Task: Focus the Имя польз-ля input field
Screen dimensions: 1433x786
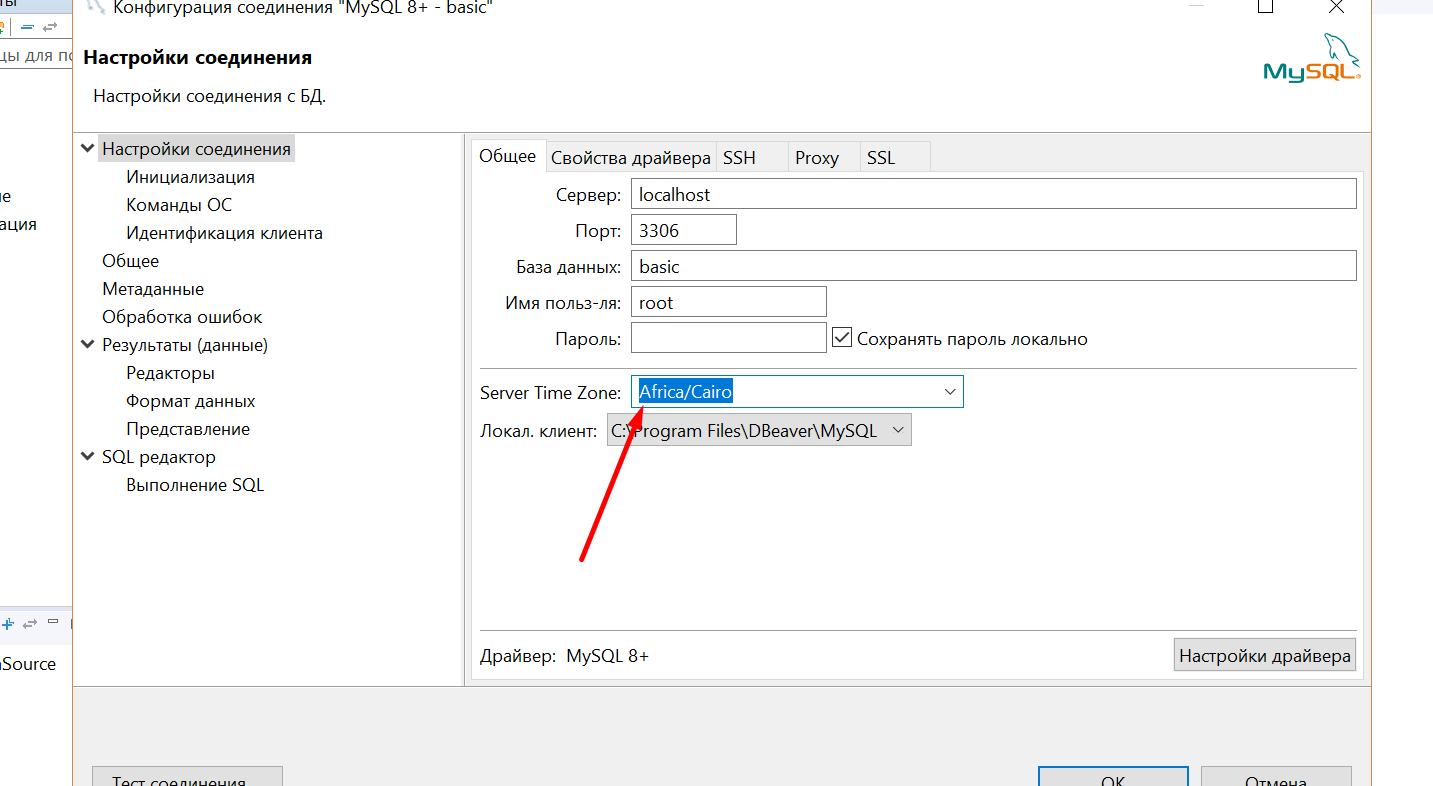Action: click(729, 301)
